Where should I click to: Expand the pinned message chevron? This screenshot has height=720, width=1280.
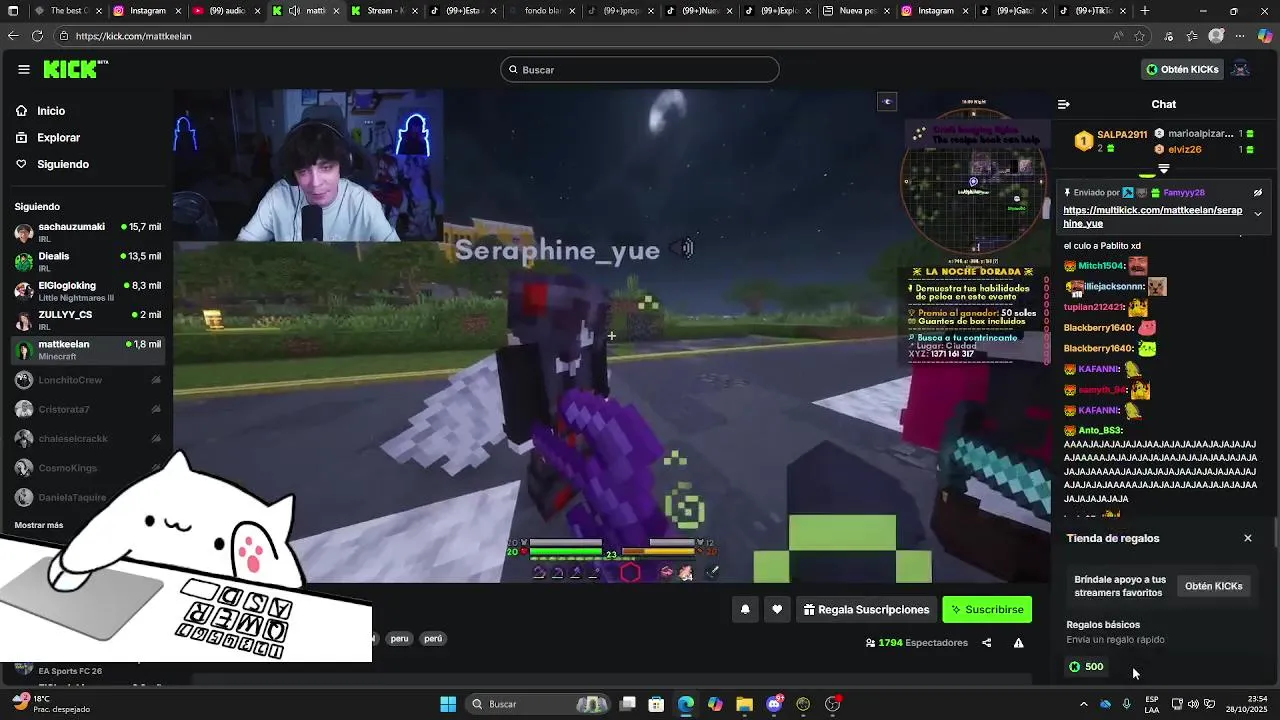[x=1258, y=213]
